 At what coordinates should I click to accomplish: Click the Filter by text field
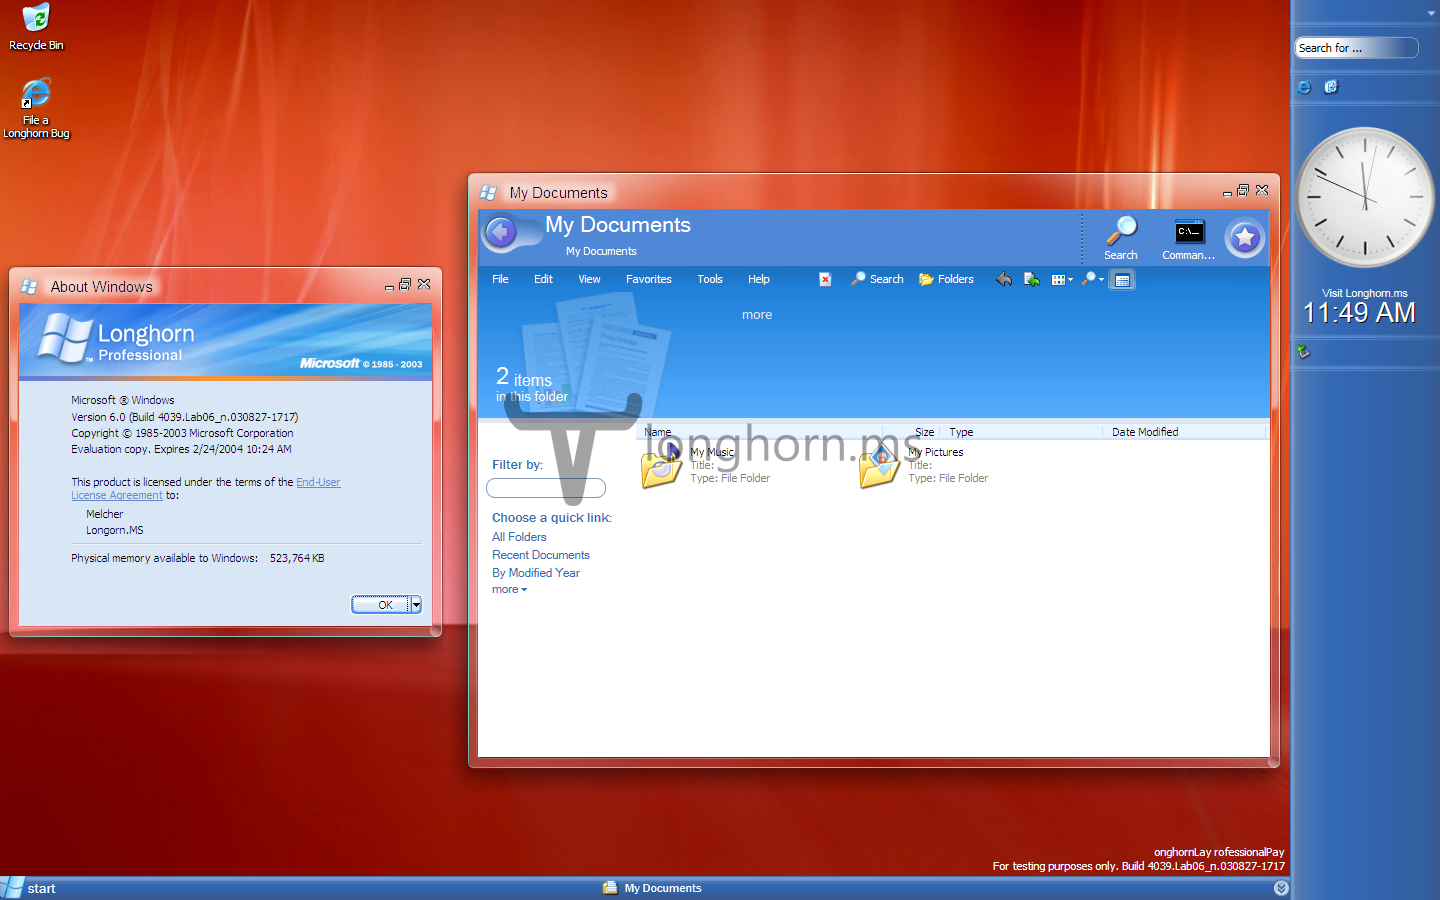[x=546, y=488]
